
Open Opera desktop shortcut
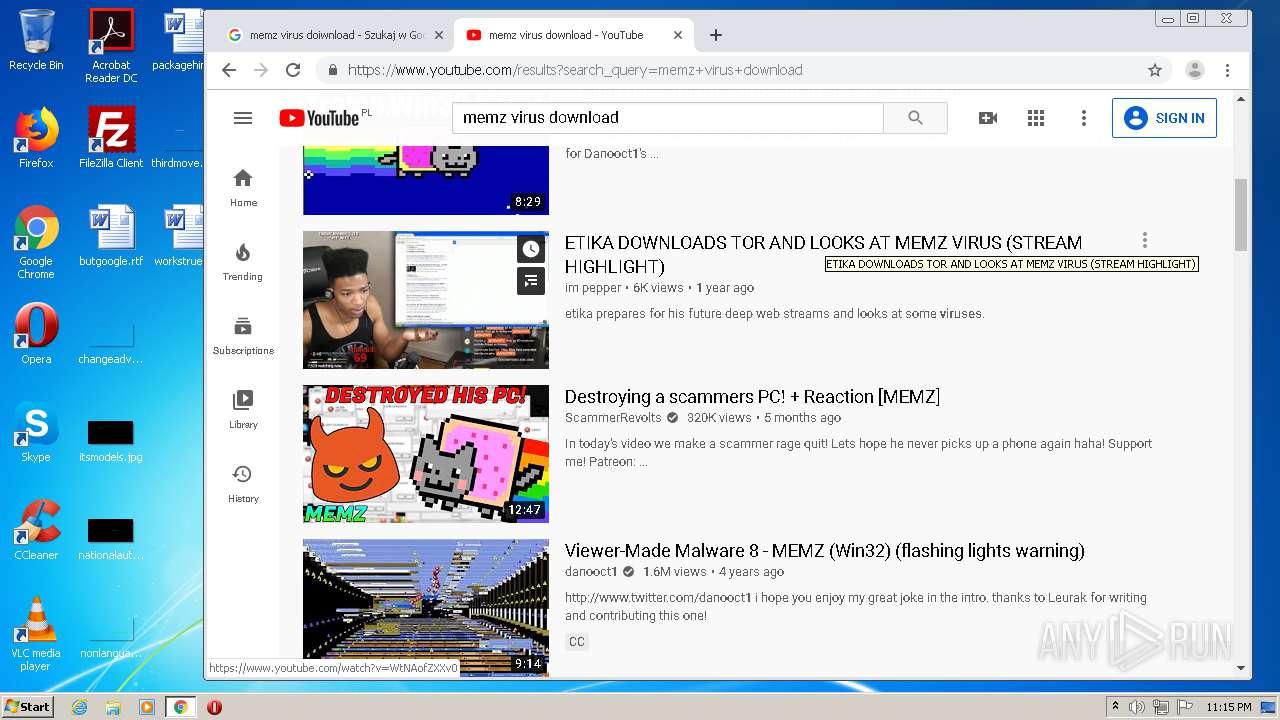click(36, 335)
